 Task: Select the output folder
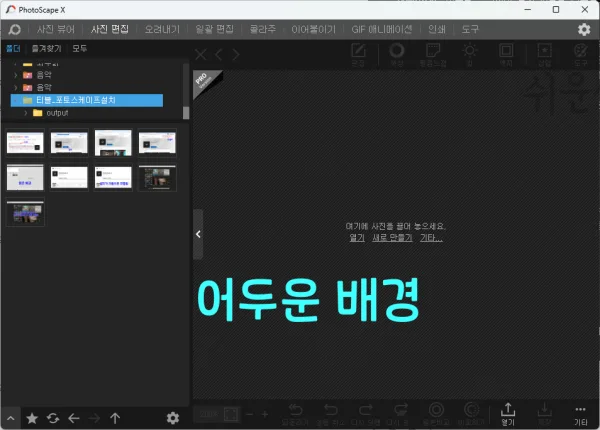[x=57, y=113]
